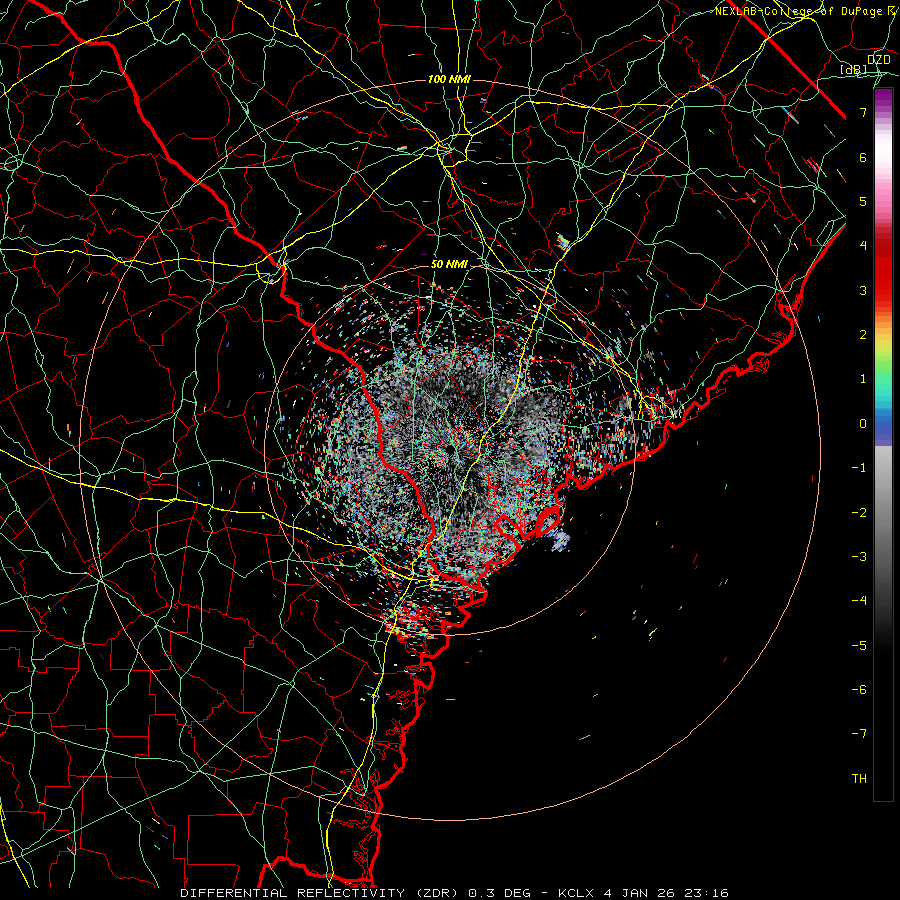Image resolution: width=900 pixels, height=900 pixels.
Task: Click the -3 dB scale value
Action: click(859, 557)
